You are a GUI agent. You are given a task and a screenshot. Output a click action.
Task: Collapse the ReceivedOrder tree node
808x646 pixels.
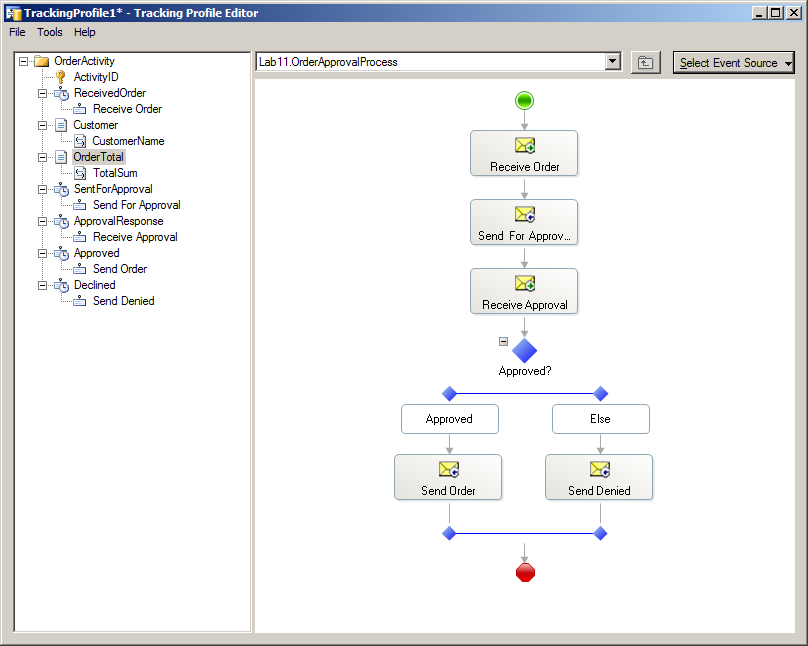[43, 93]
